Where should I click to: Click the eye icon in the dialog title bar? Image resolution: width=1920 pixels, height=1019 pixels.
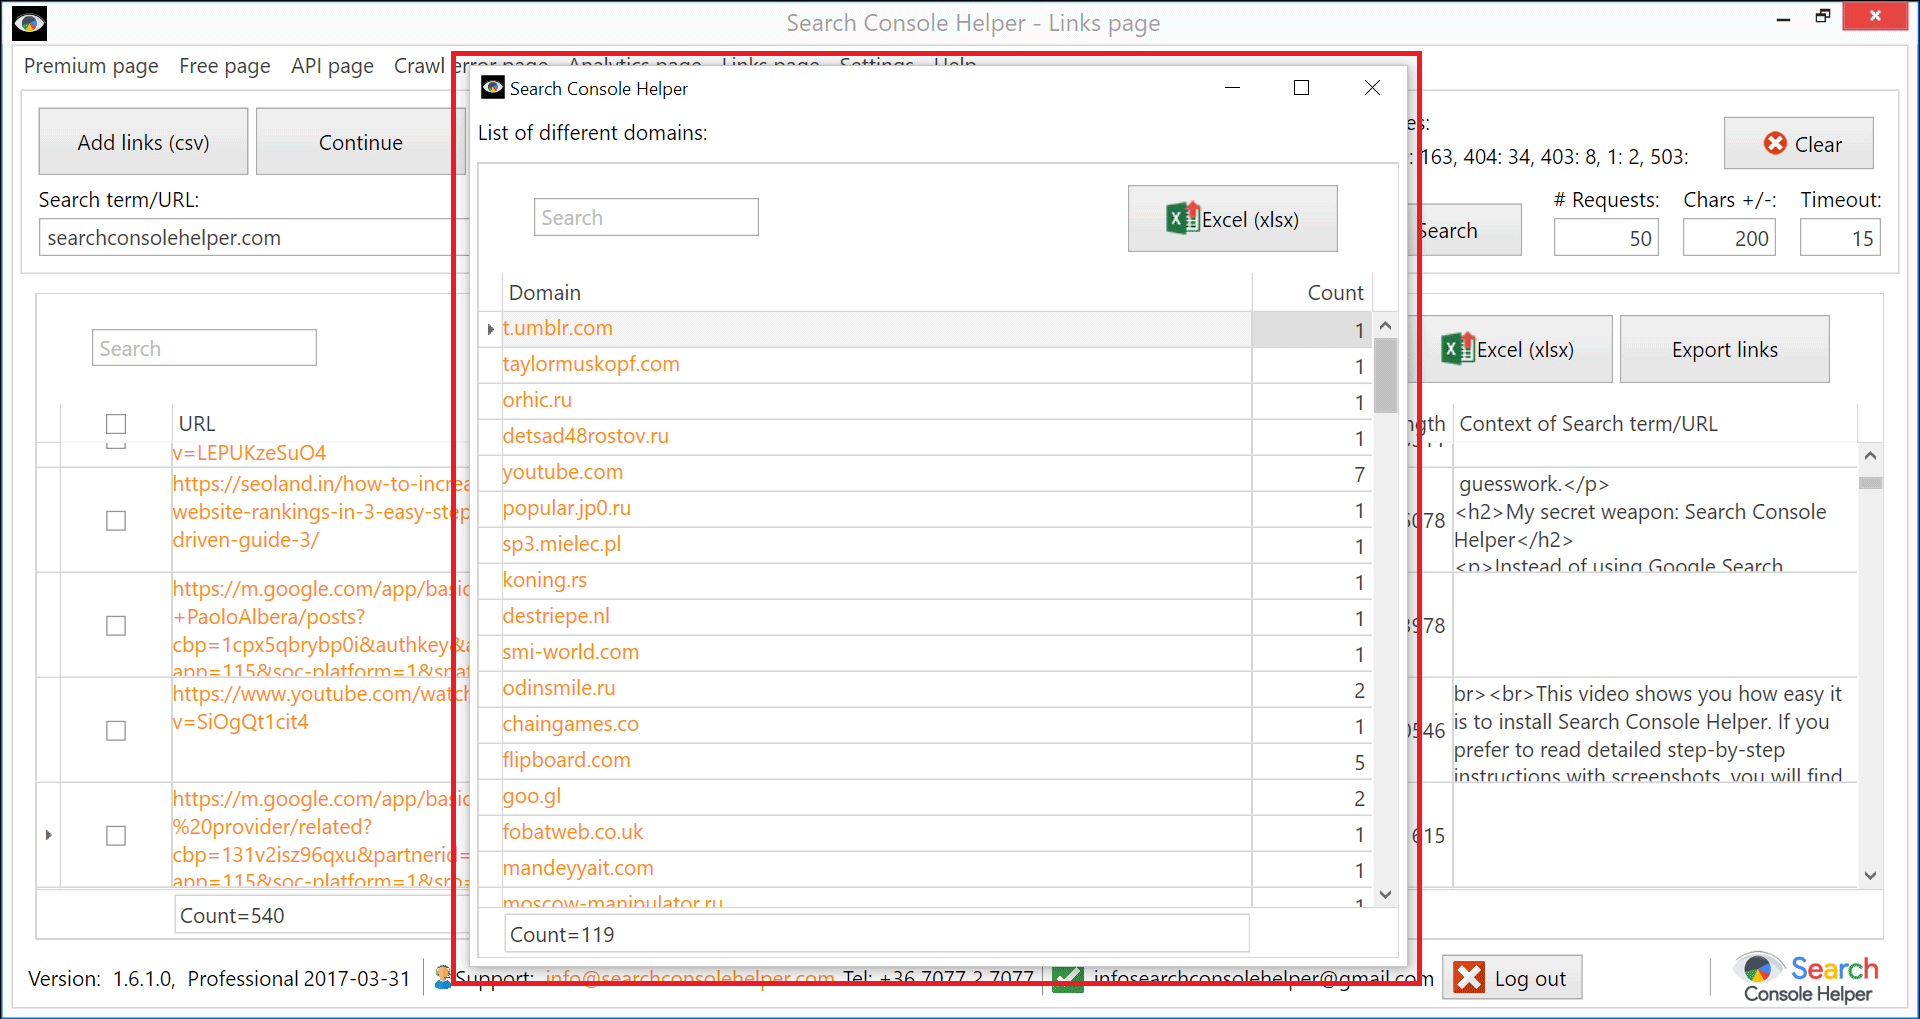point(492,88)
